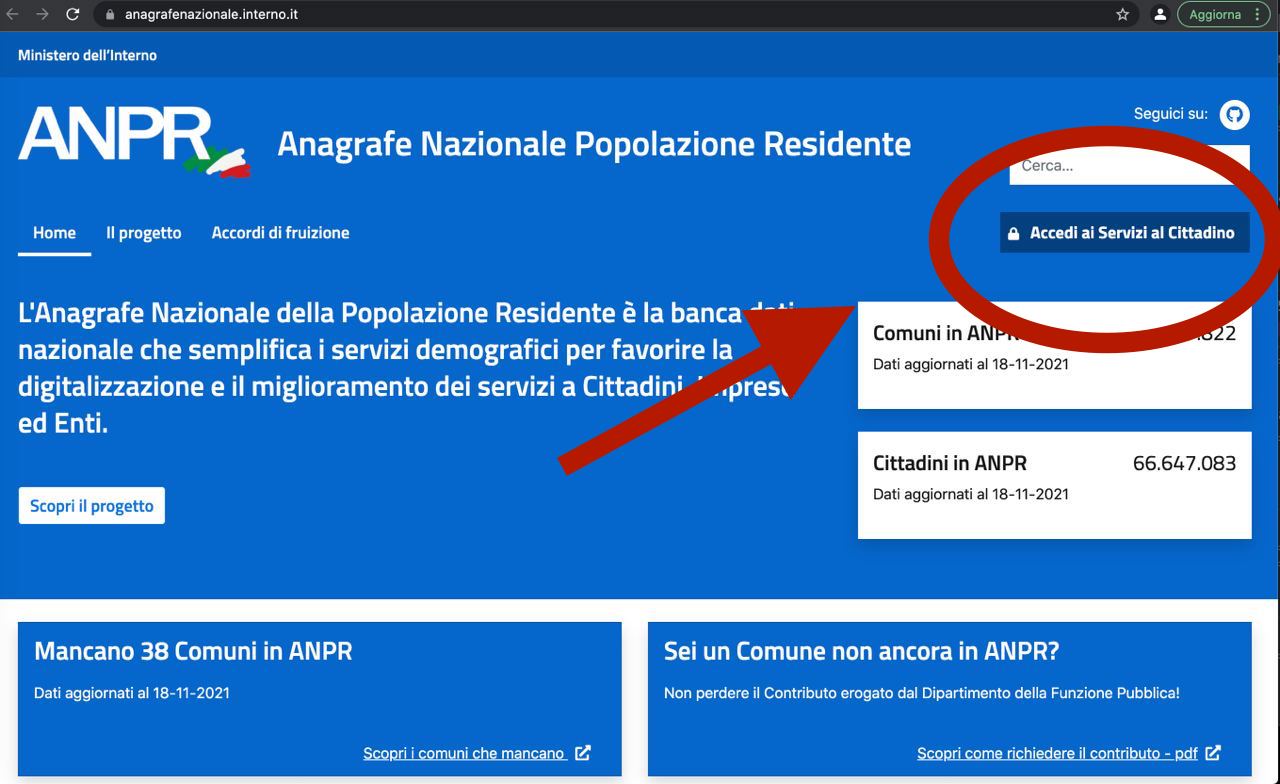Open the Chrome three-dot menu
This screenshot has width=1280, height=784.
click(1259, 15)
